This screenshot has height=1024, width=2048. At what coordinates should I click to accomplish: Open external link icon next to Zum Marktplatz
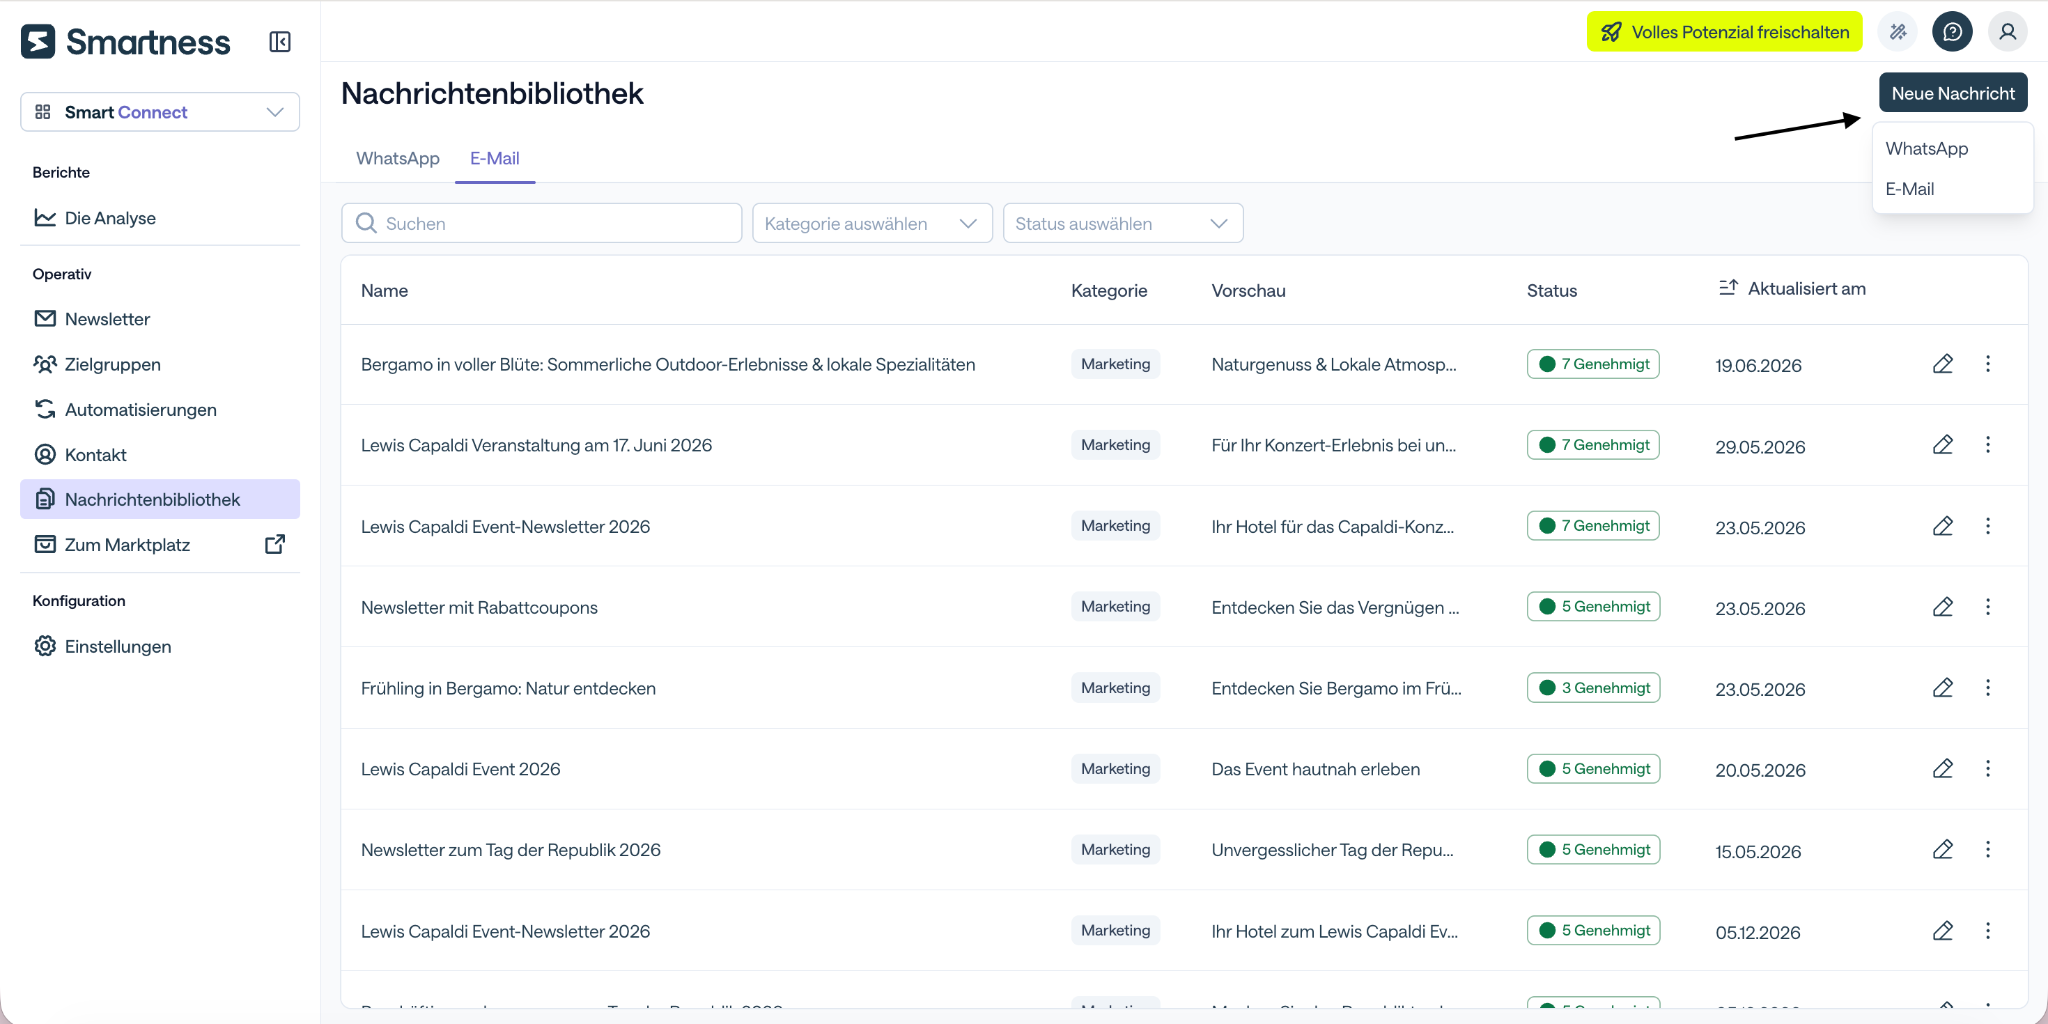275,544
